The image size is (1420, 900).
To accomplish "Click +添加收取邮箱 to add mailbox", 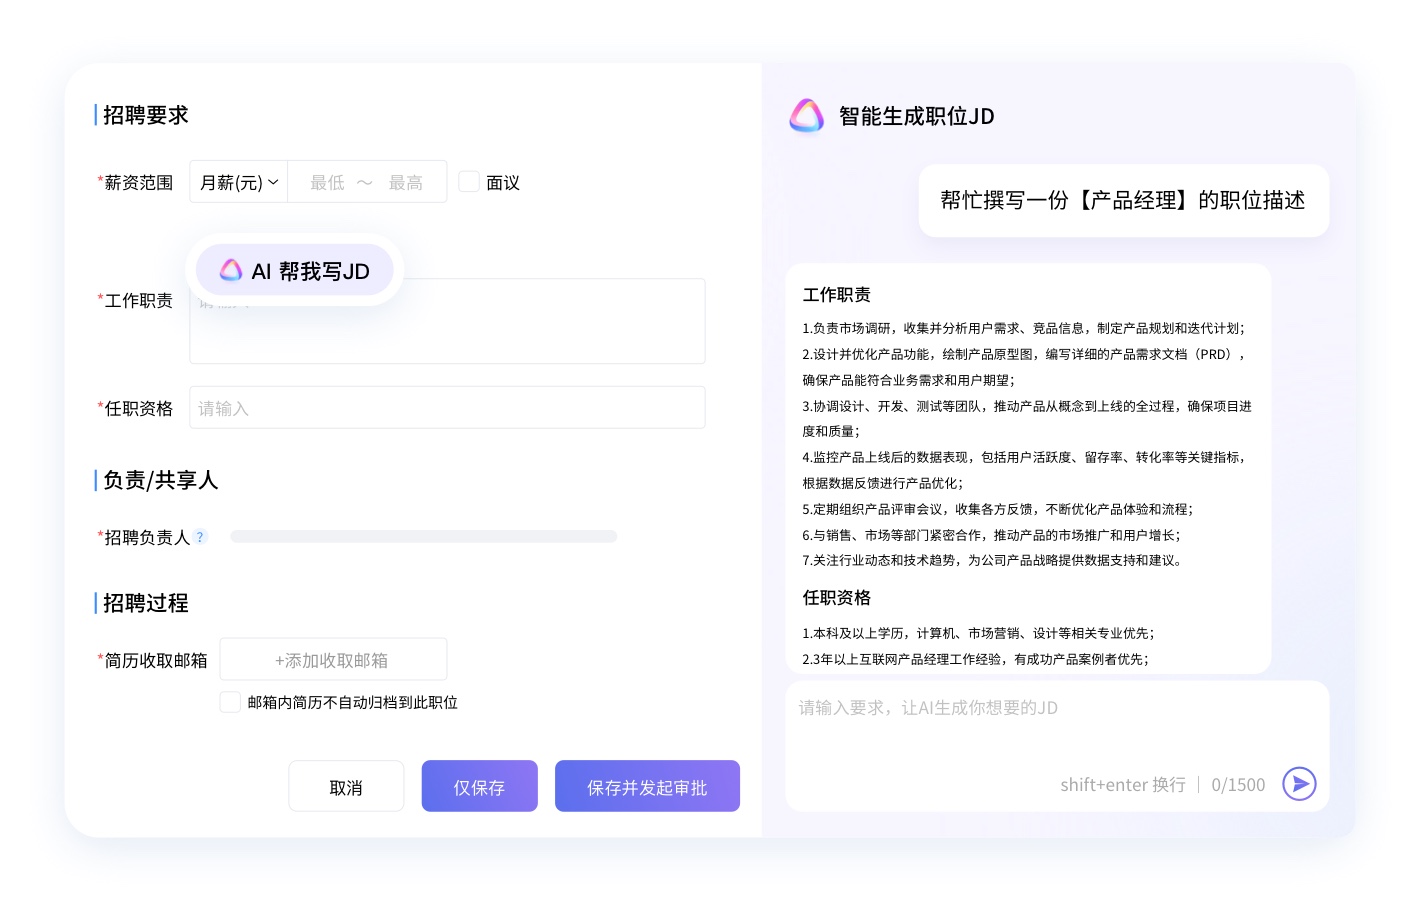I will point(333,660).
